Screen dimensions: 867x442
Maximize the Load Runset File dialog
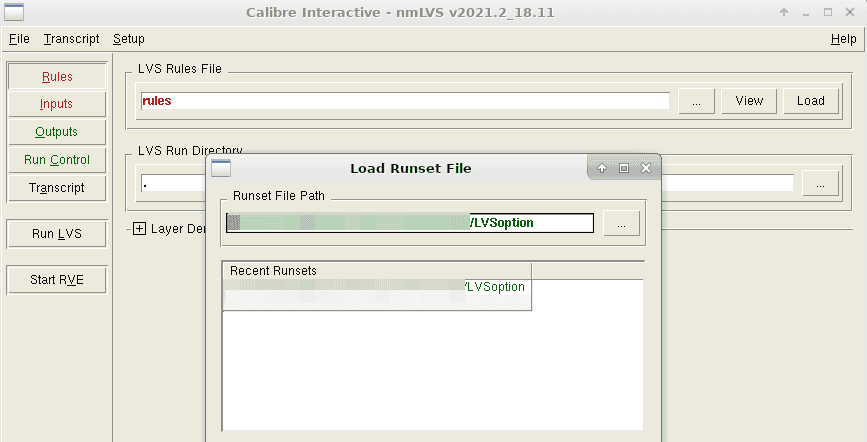coord(624,168)
